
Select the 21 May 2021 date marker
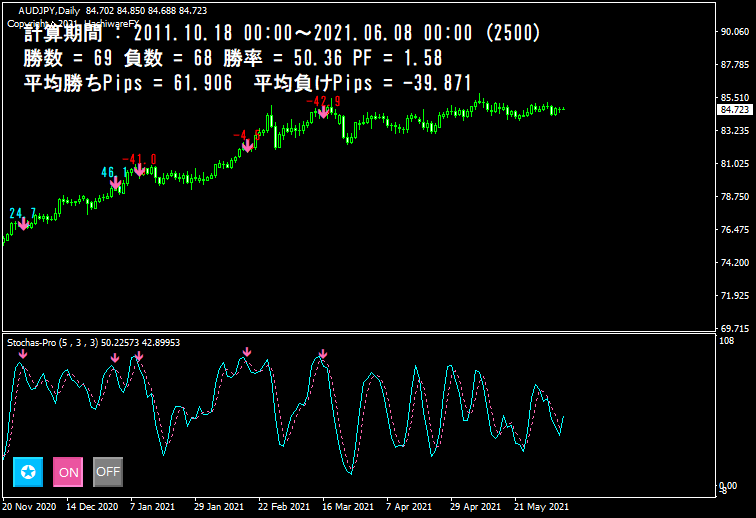(541, 506)
